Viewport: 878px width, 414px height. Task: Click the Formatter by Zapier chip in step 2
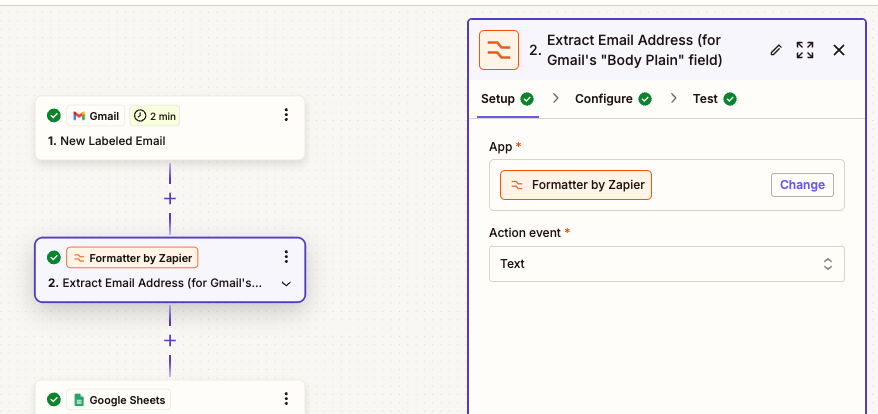tap(132, 258)
